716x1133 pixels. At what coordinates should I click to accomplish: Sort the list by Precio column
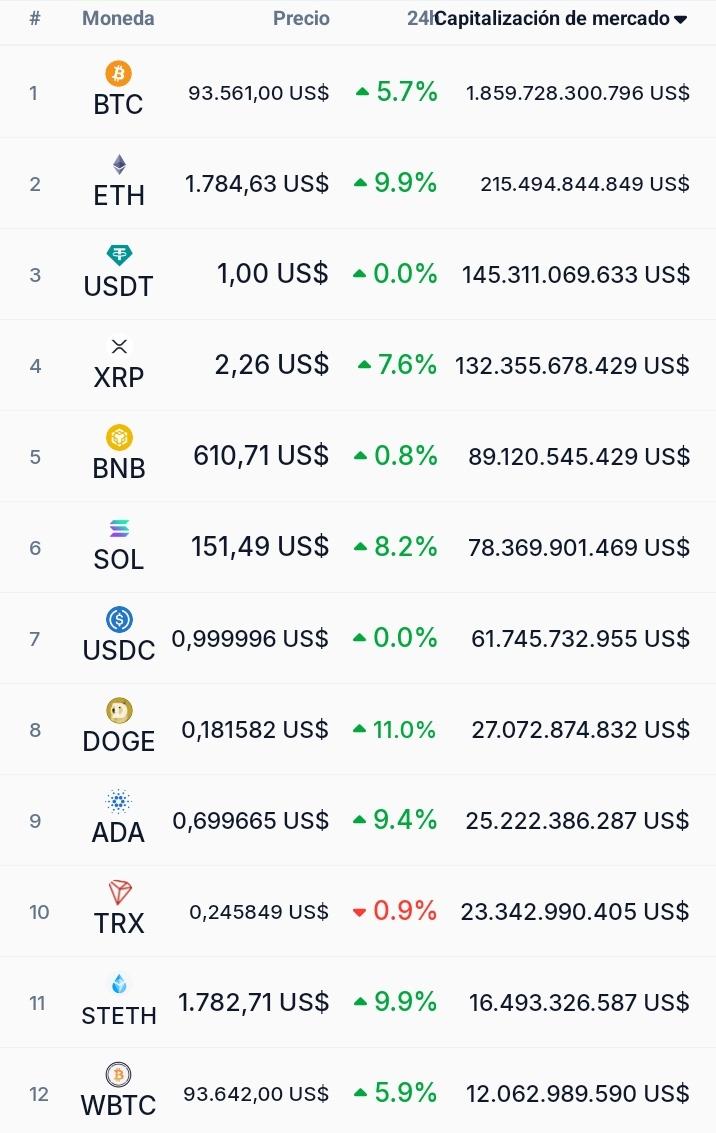tap(301, 18)
